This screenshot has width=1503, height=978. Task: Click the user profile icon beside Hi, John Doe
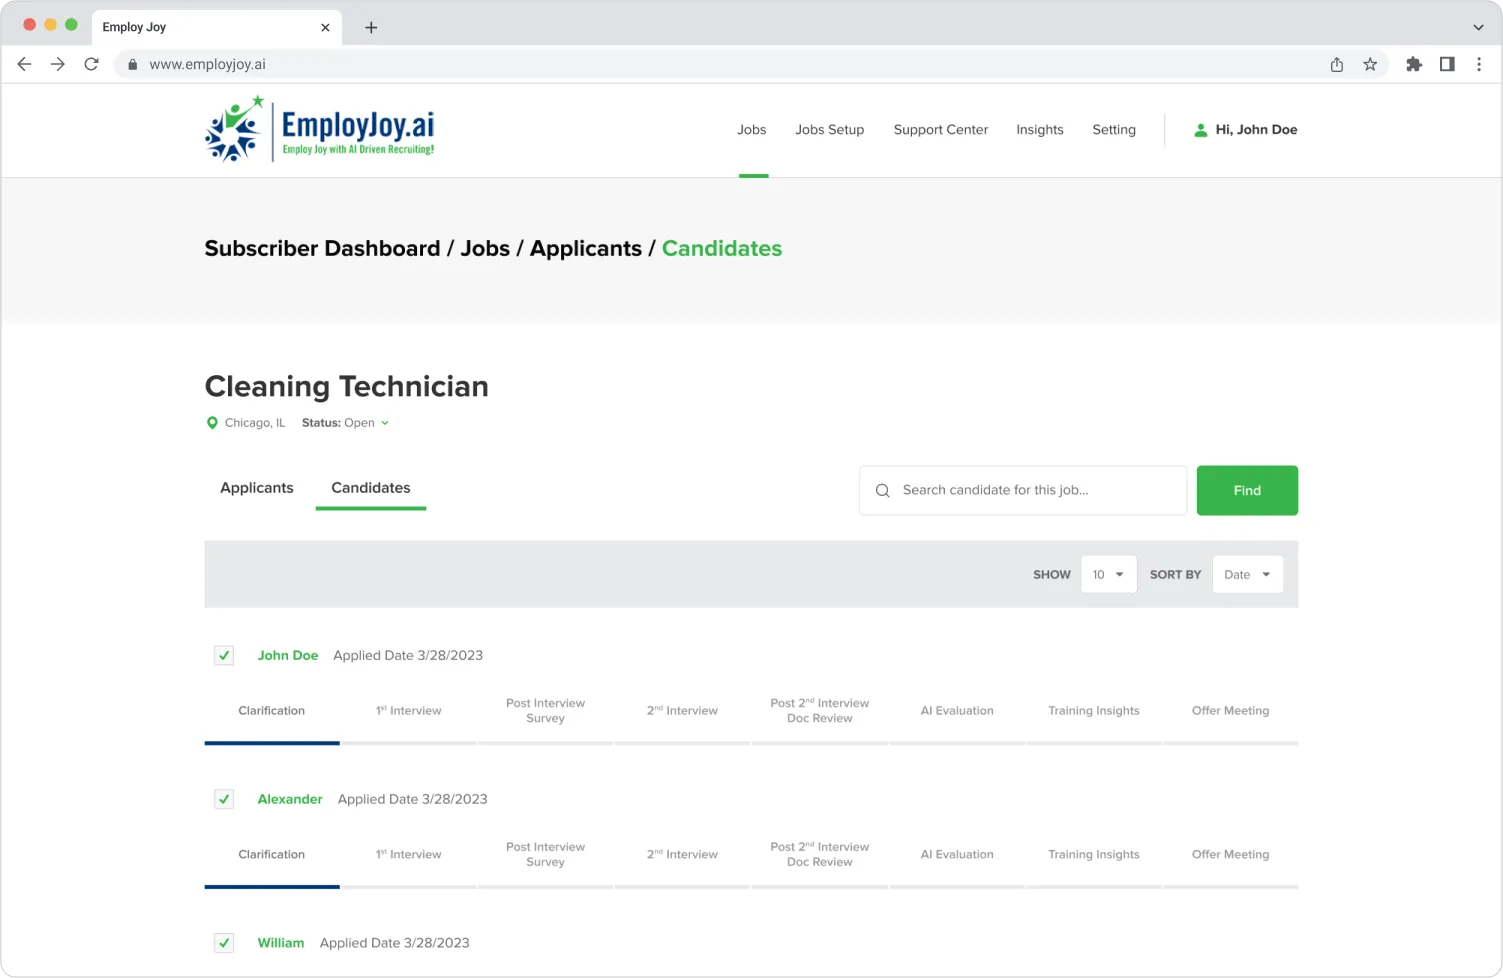point(1200,130)
